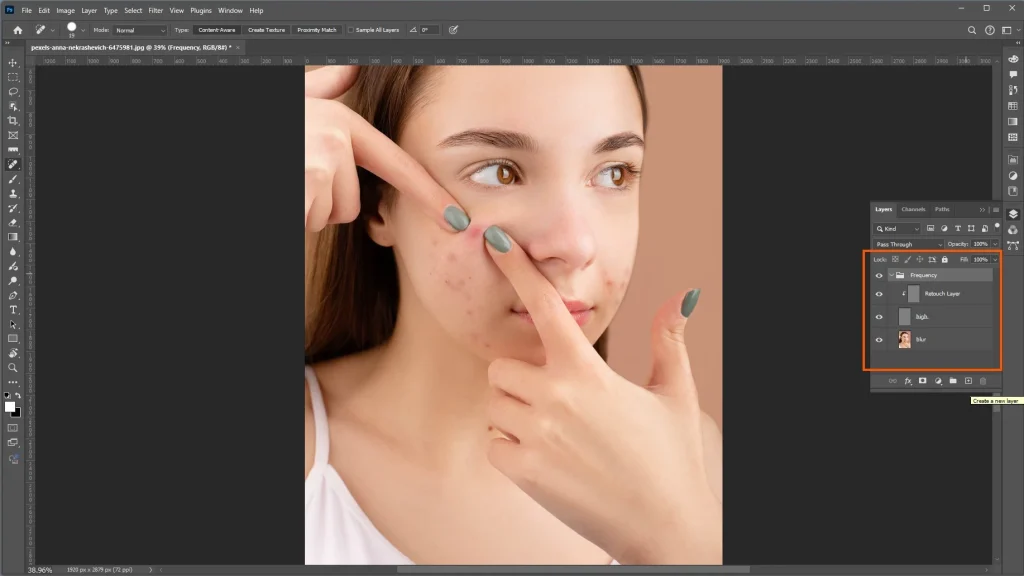Open the Filter menu

coord(155,10)
